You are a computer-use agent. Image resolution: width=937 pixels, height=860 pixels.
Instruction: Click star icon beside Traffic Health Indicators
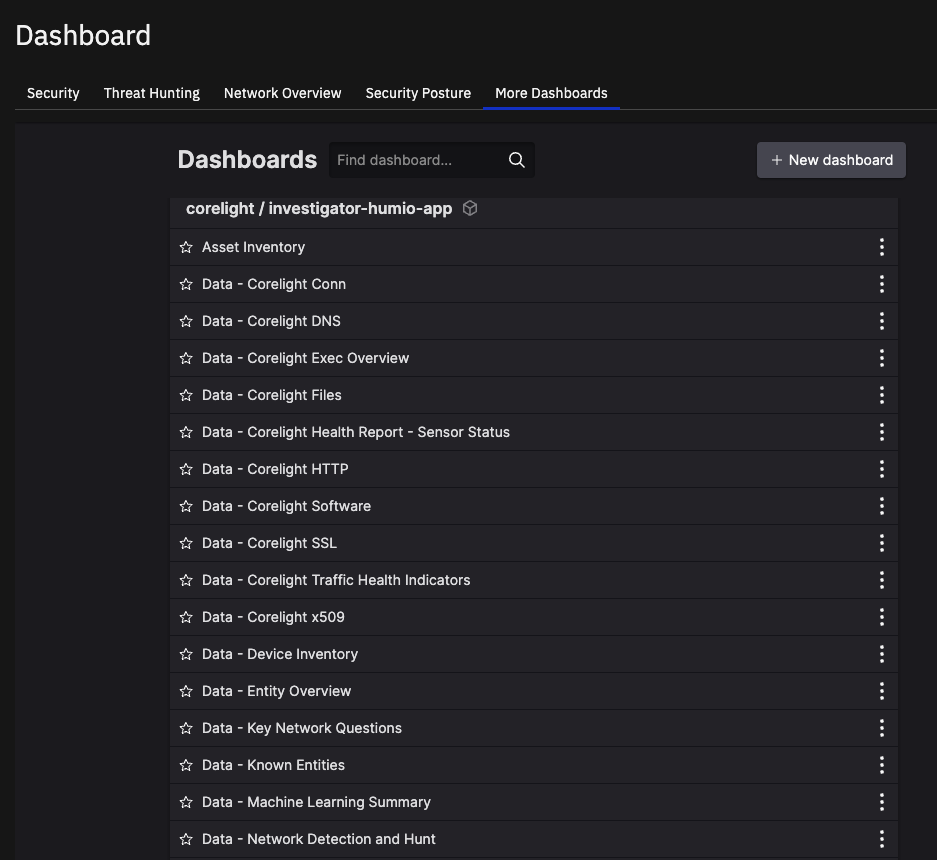(x=186, y=581)
